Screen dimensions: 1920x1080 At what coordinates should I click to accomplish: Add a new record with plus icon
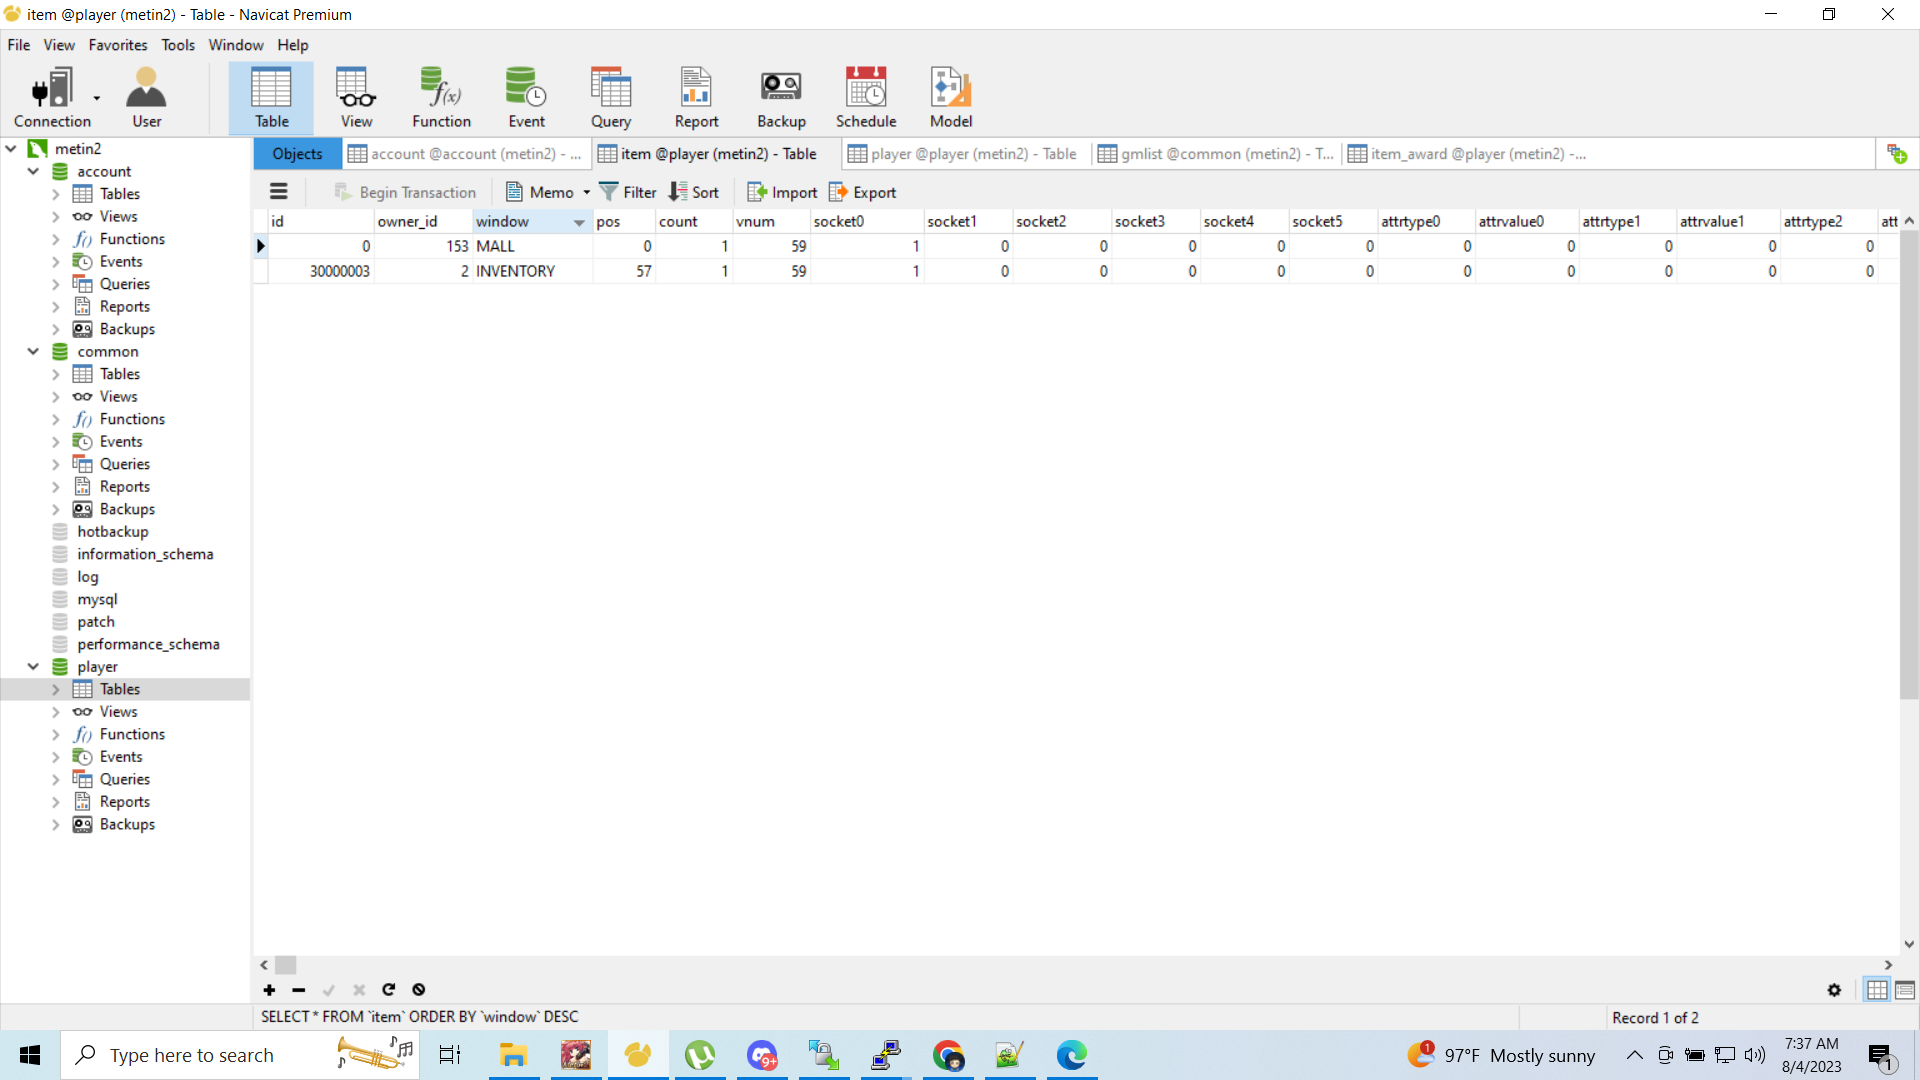[269, 990]
